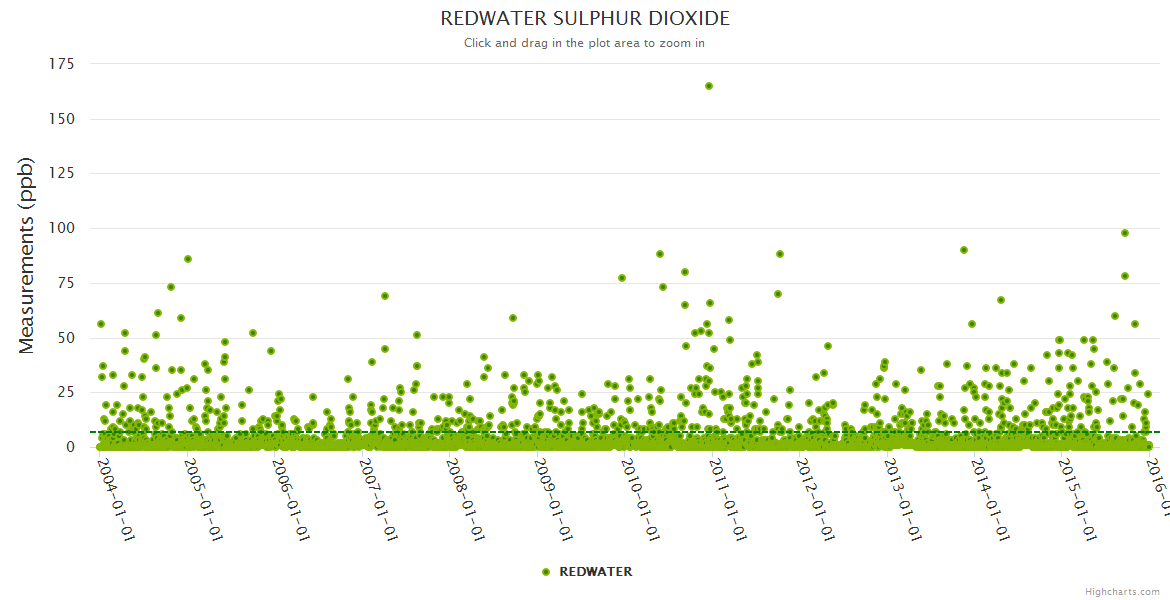
Task: Click the 100 y-axis tick label
Action: coord(61,228)
